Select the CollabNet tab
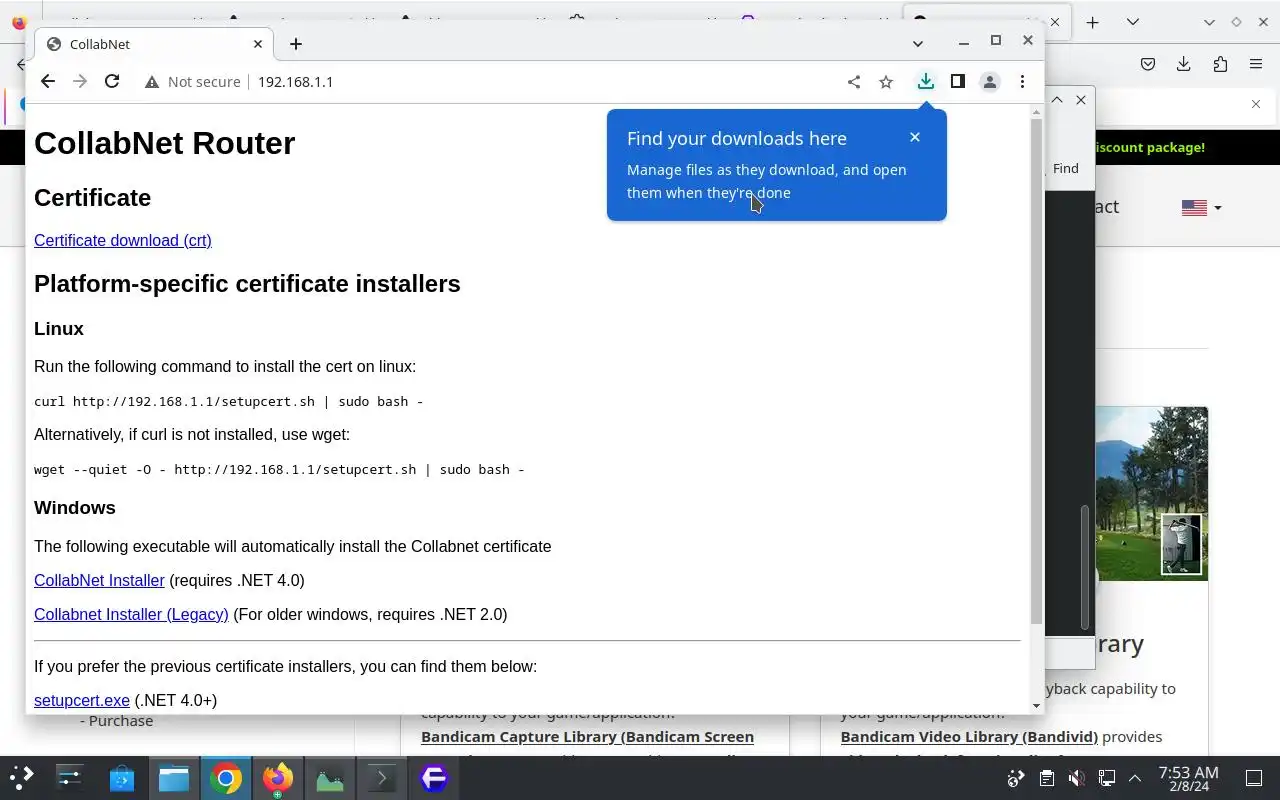The height and width of the screenshot is (800, 1280). 154,44
